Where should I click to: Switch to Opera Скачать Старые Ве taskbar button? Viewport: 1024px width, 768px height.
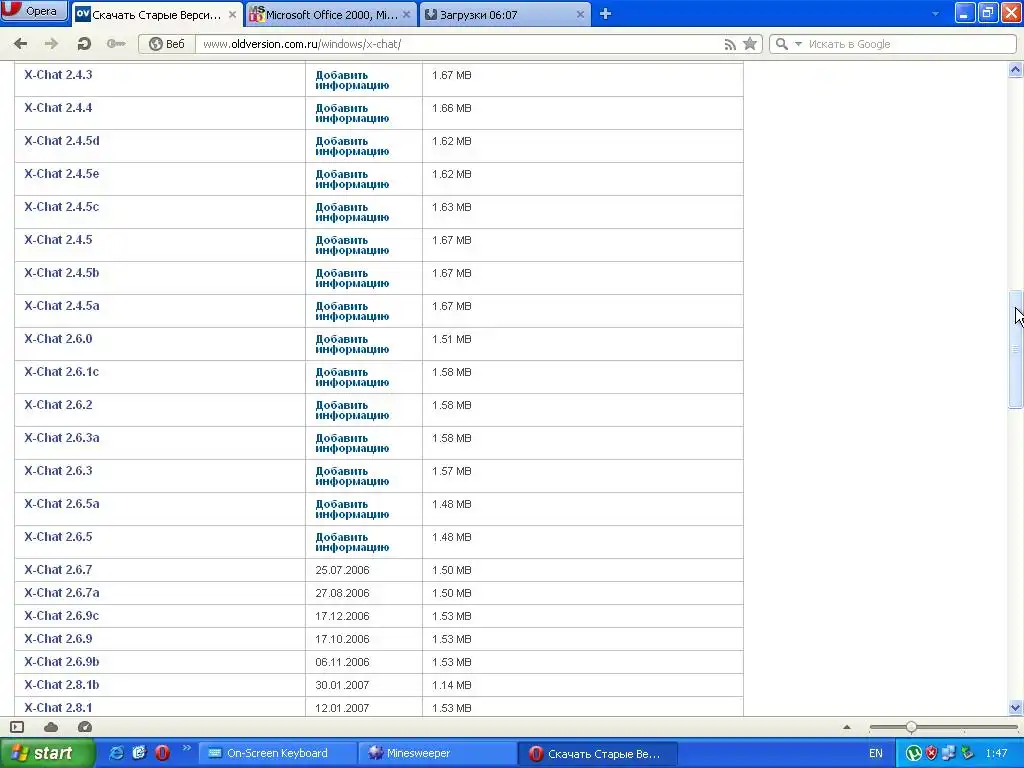(597, 753)
